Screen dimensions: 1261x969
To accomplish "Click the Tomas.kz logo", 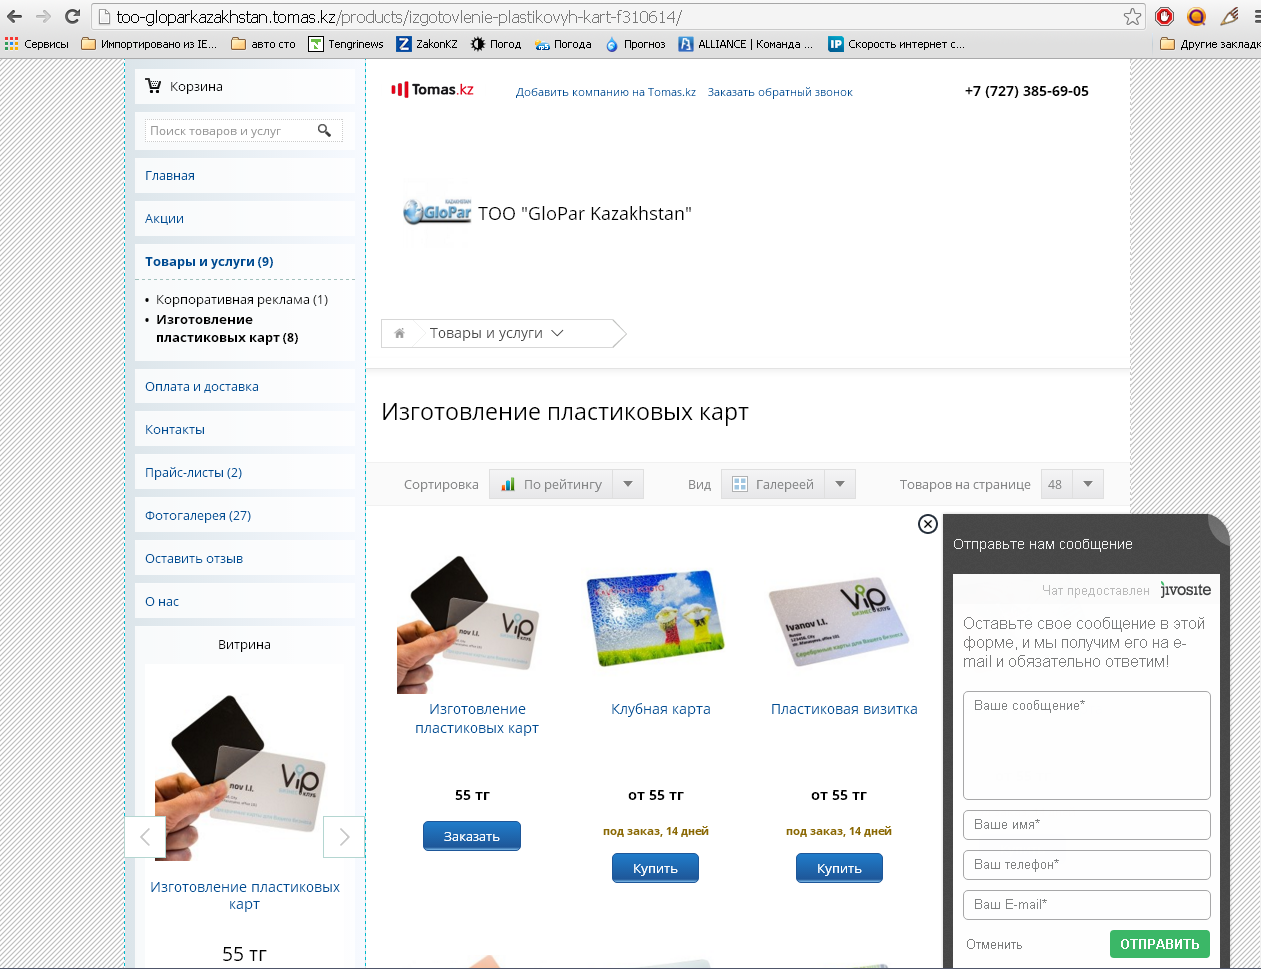I will (432, 90).
